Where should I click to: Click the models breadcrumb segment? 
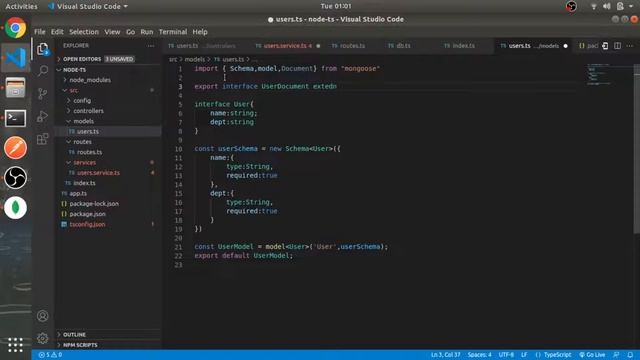(x=194, y=60)
